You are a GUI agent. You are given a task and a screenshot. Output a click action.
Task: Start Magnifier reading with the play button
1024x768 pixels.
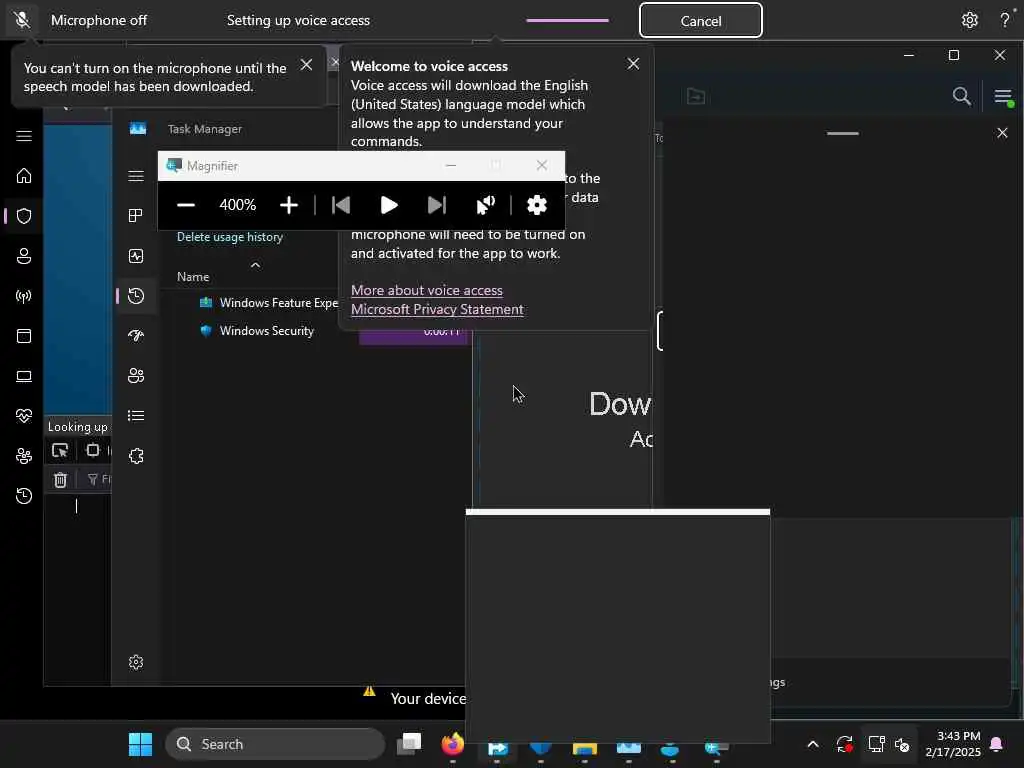[x=389, y=205]
